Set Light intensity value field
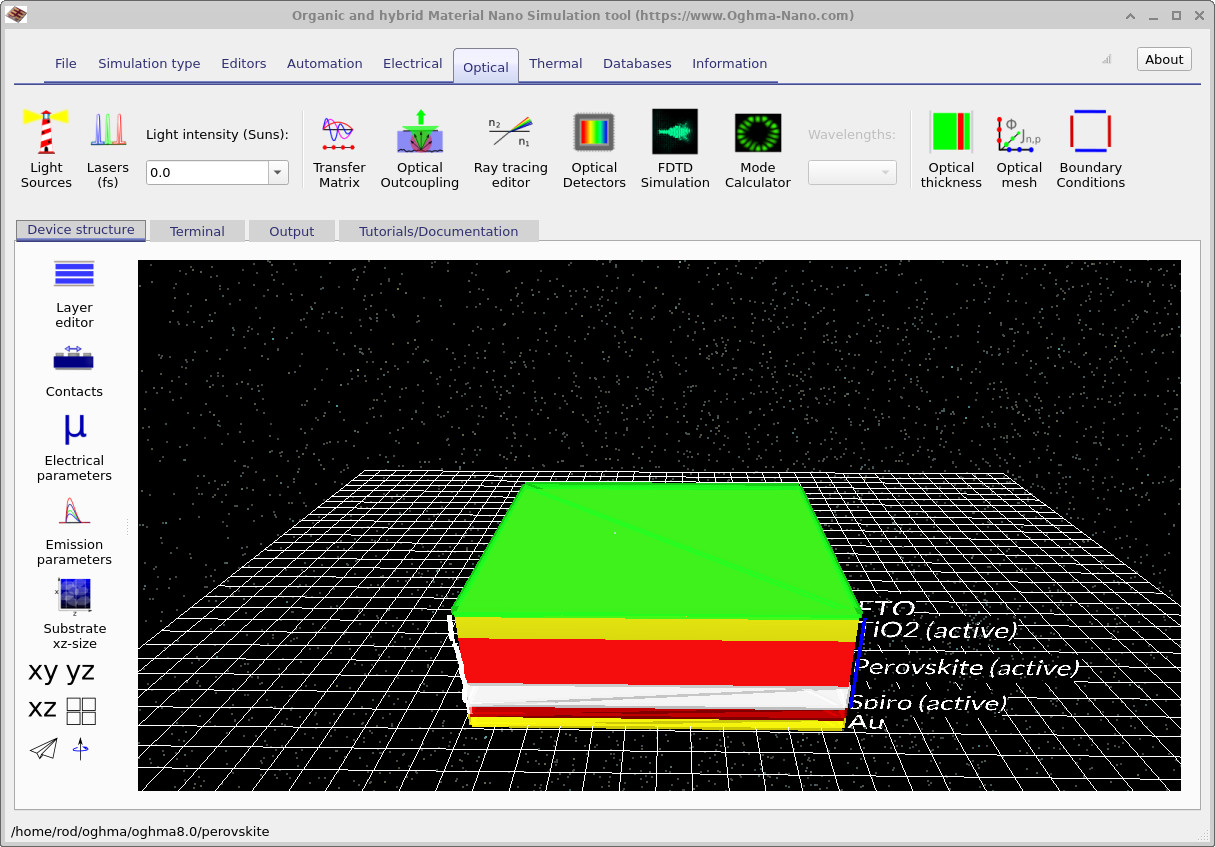Screen dimensions: 1215x847 point(207,172)
